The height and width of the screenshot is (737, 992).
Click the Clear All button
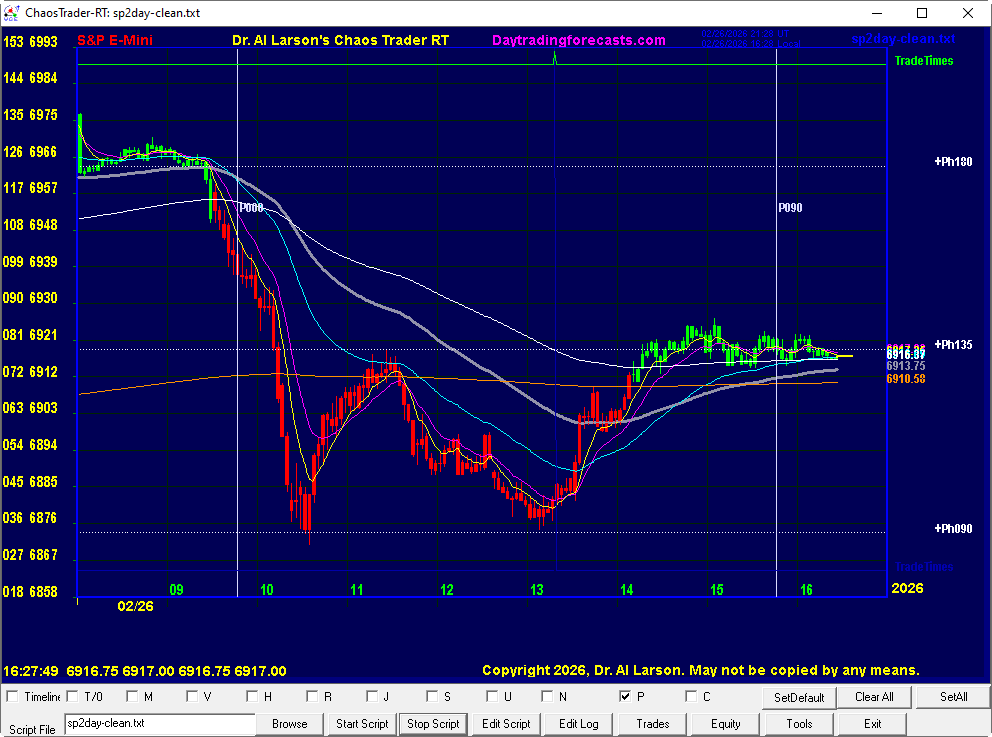coord(873,697)
